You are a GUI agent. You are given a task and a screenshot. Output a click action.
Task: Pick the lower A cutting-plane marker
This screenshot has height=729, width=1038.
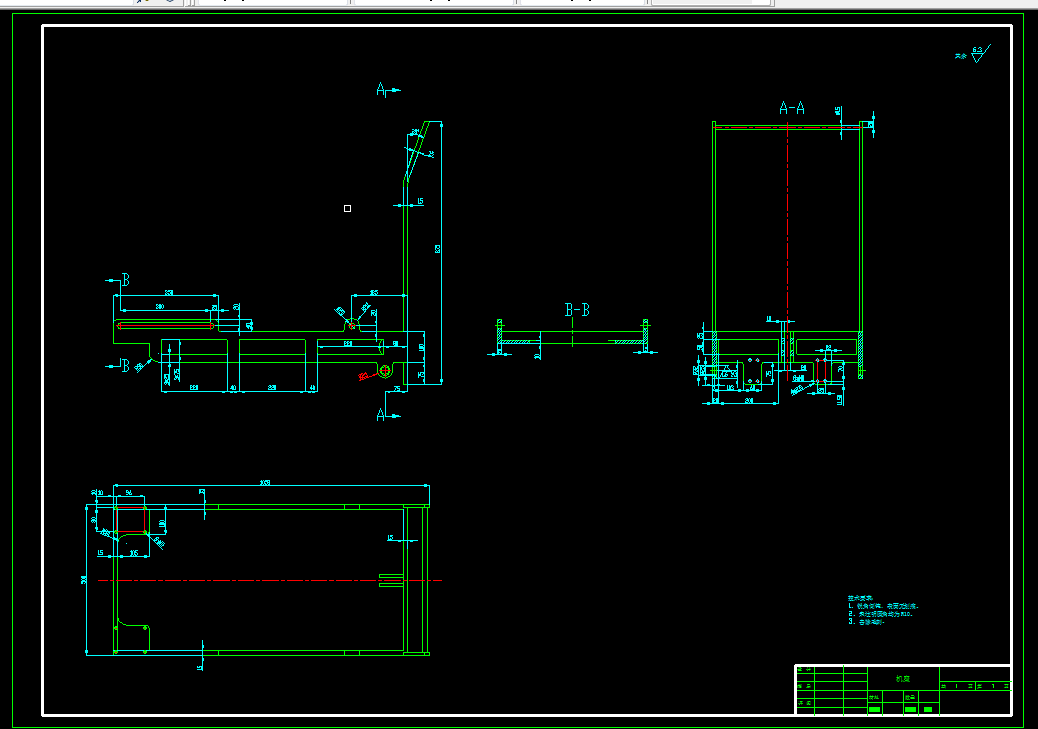(x=388, y=415)
